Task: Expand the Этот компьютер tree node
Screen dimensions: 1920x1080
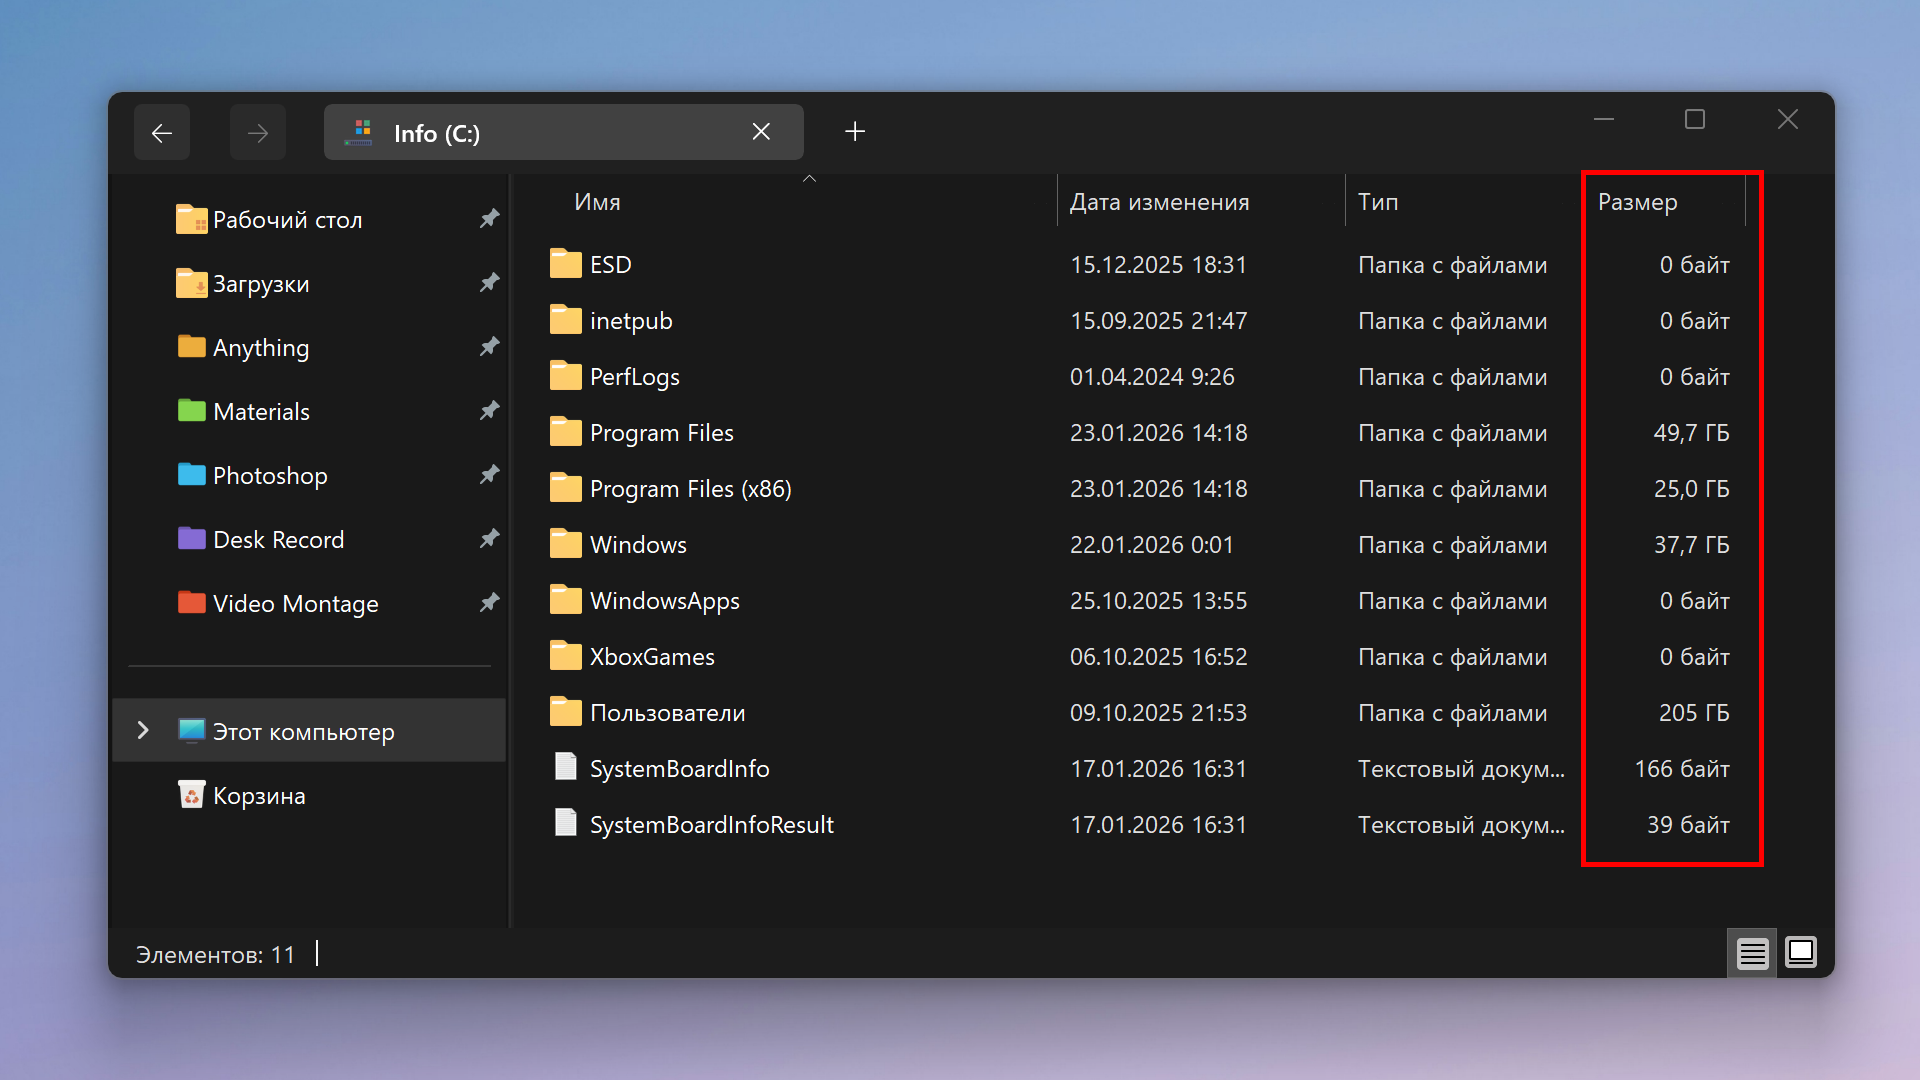Action: pyautogui.click(x=143, y=731)
